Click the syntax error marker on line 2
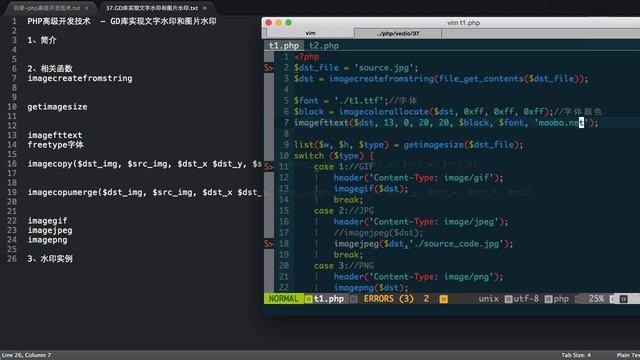The width and height of the screenshot is (640, 360). pyautogui.click(x=268, y=68)
